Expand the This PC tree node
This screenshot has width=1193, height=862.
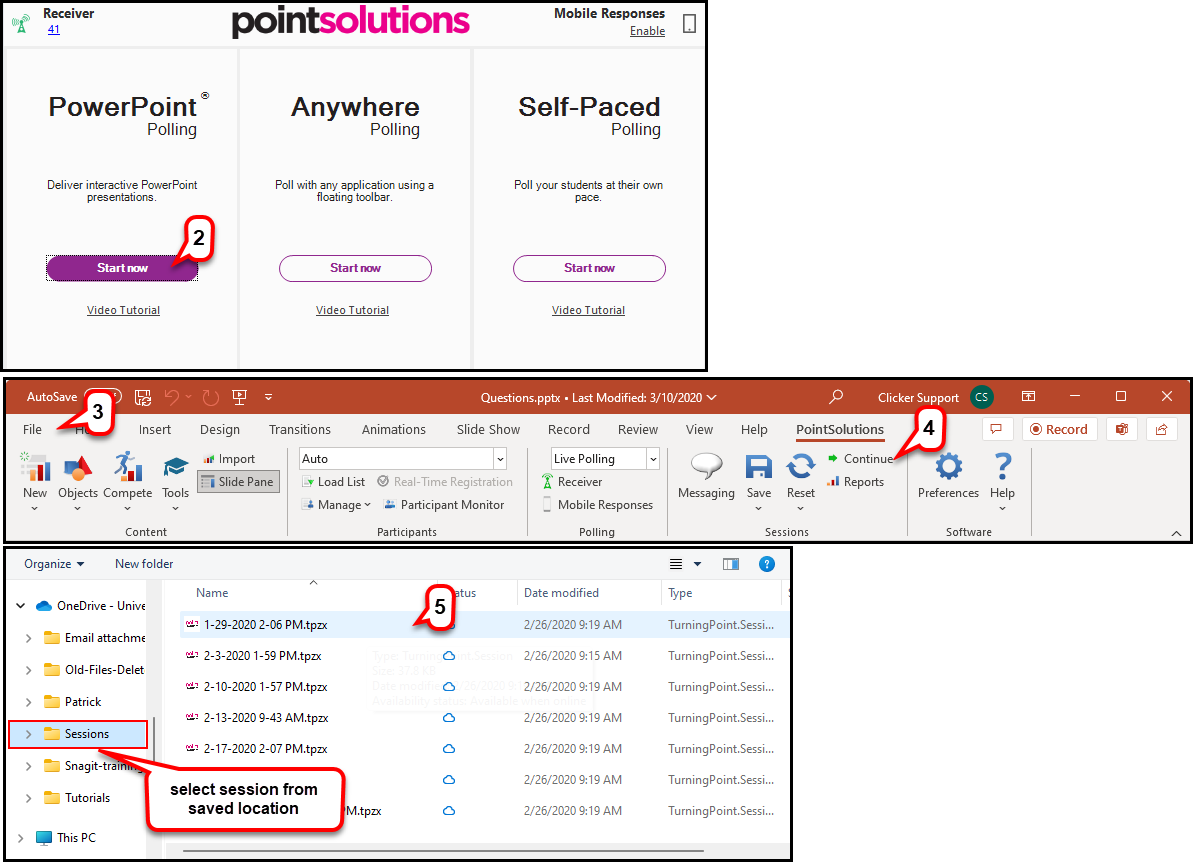[x=21, y=838]
